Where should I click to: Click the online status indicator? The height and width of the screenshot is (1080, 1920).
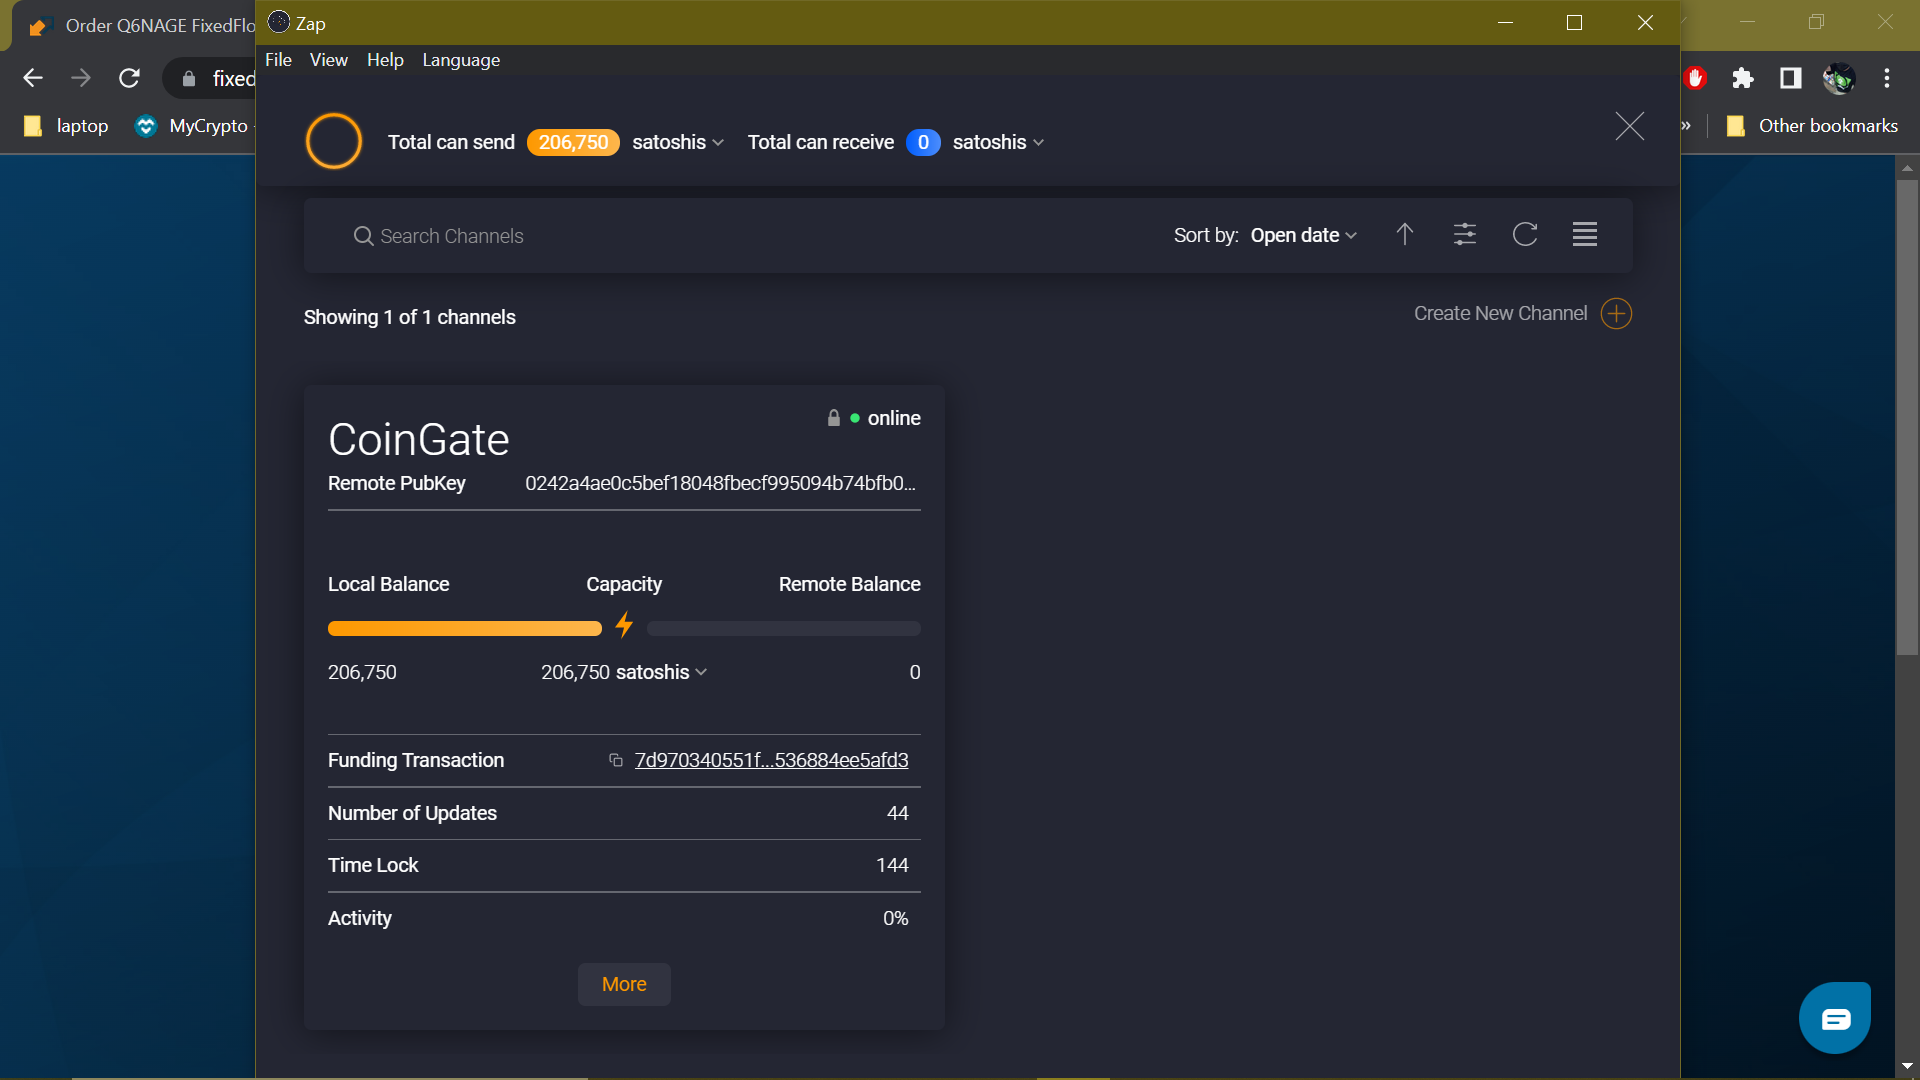[x=885, y=418]
